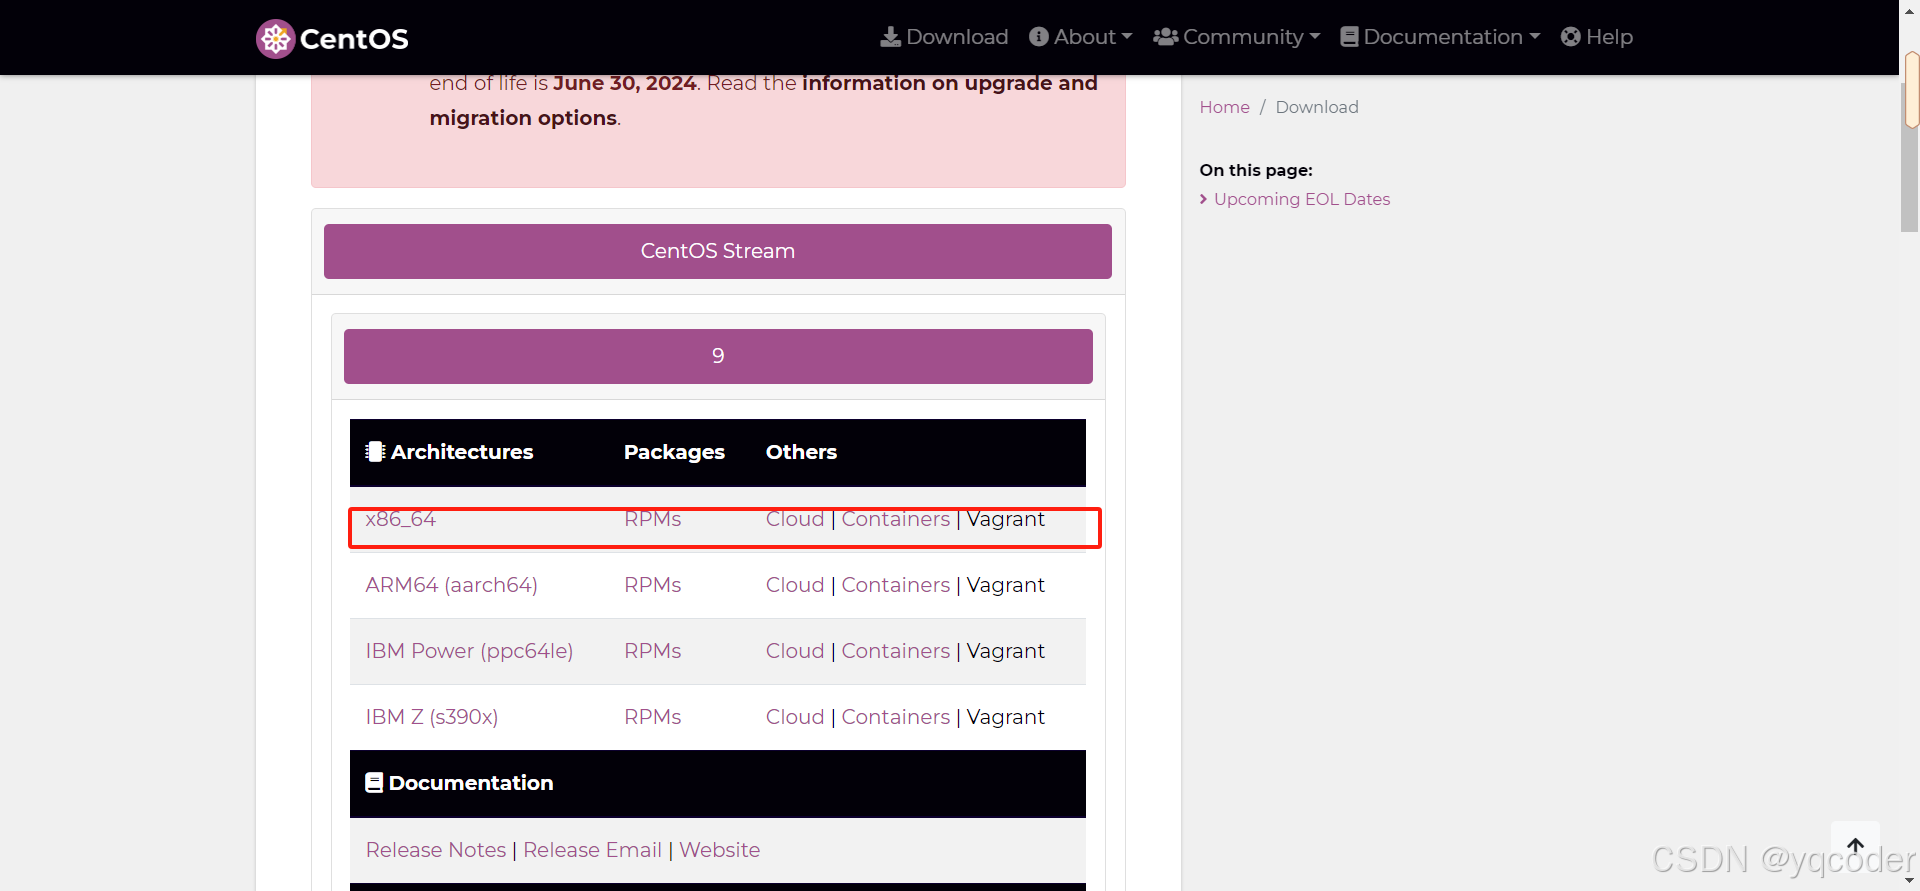Open Containers link in x86_64 row
This screenshot has width=1920, height=891.
[x=896, y=519]
